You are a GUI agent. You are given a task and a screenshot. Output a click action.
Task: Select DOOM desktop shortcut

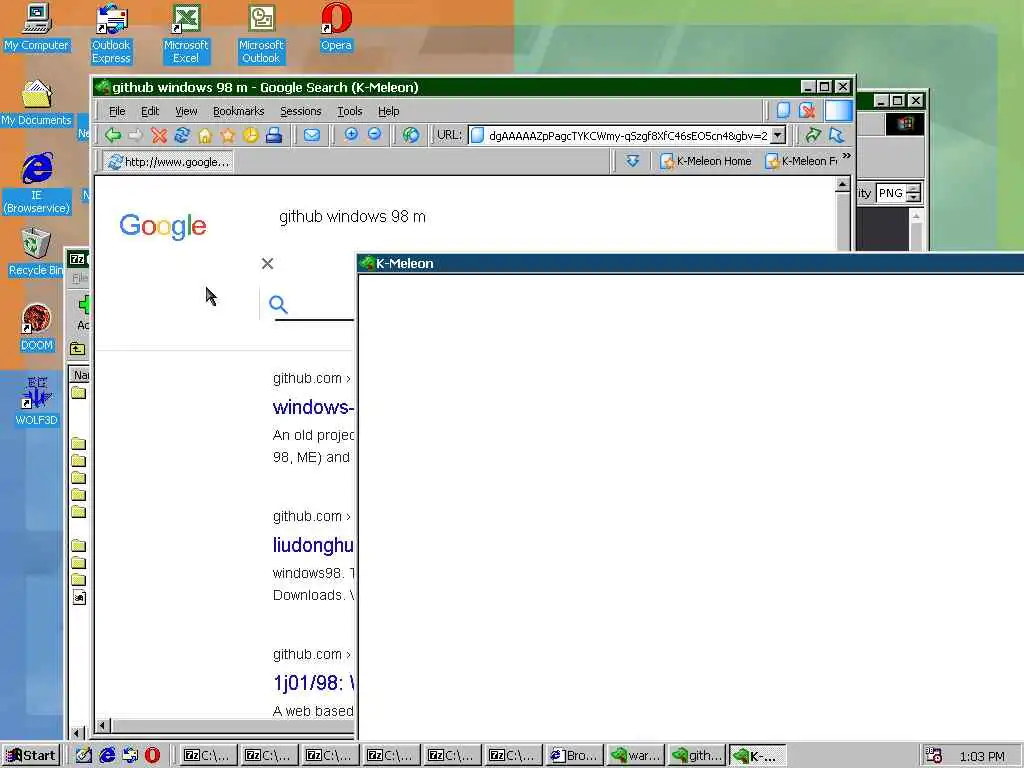tap(36, 327)
